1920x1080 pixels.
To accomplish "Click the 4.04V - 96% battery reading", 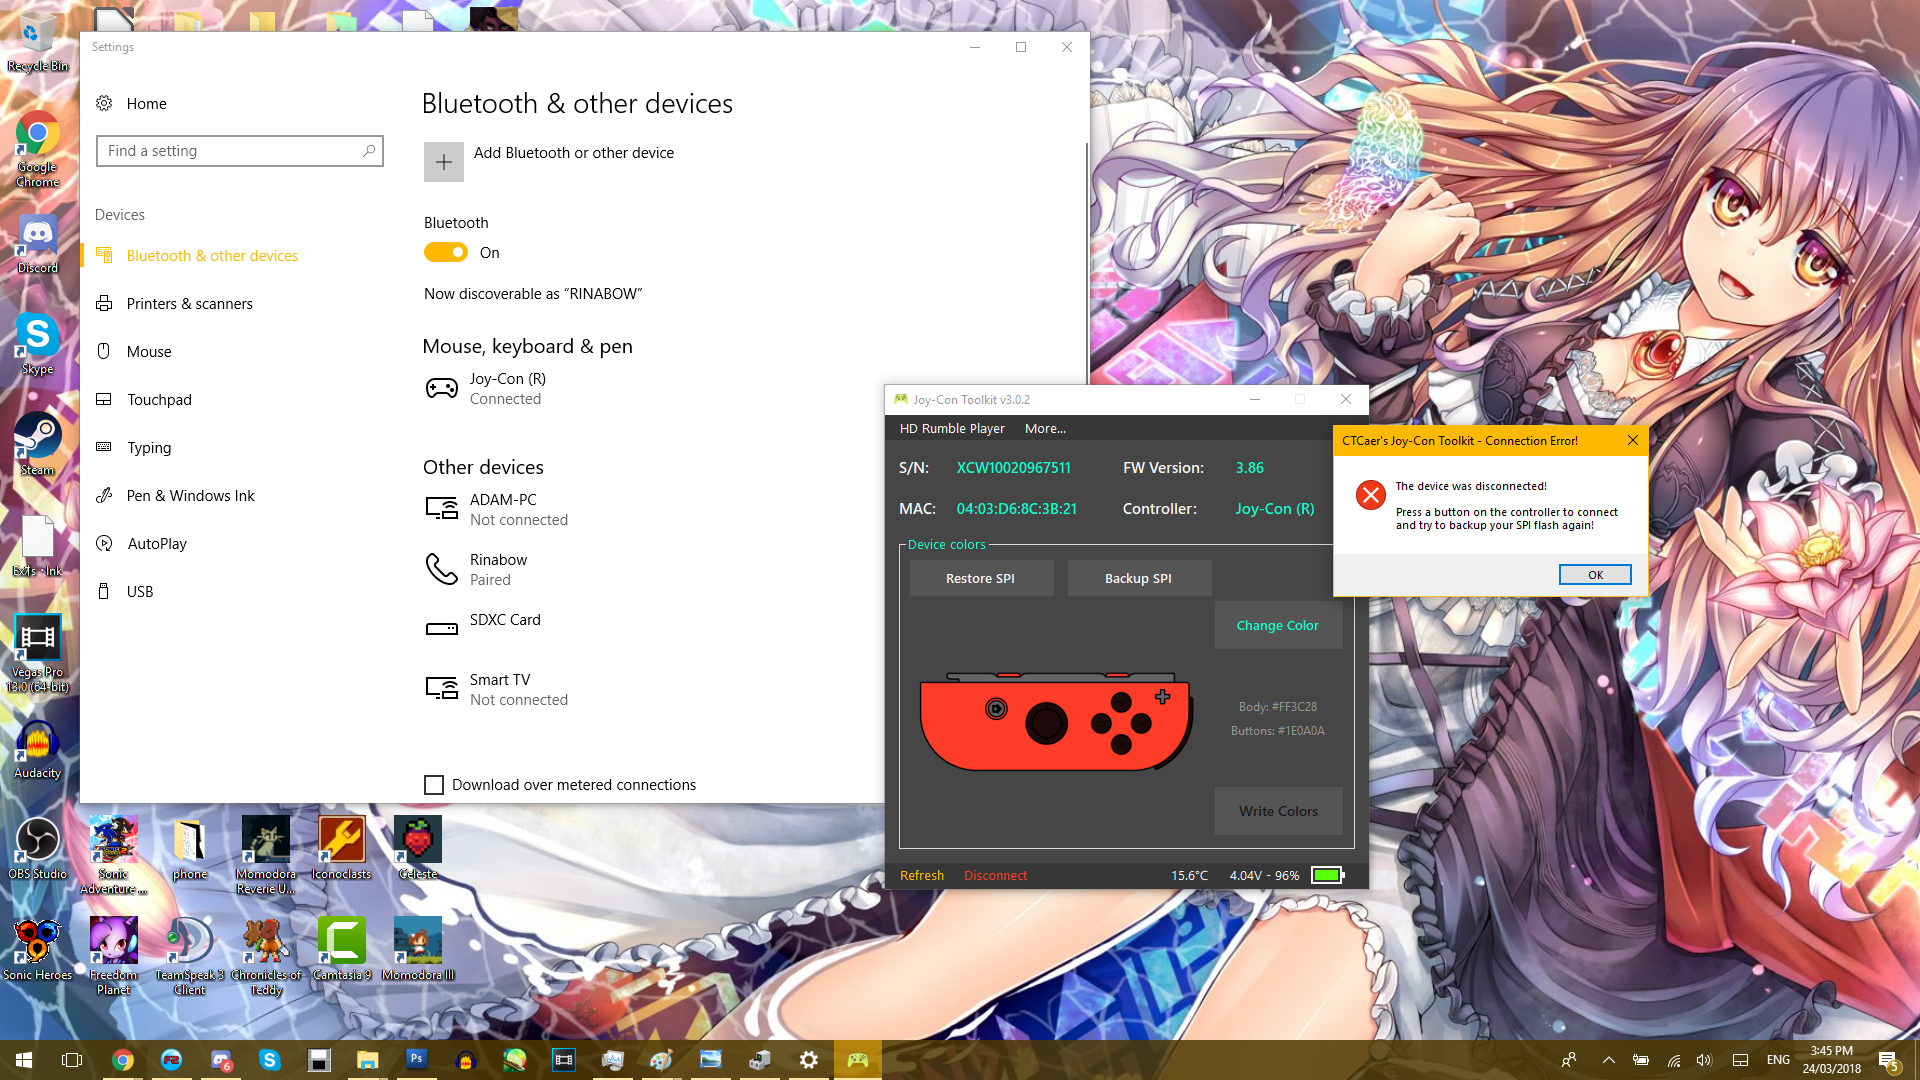I will [1264, 875].
